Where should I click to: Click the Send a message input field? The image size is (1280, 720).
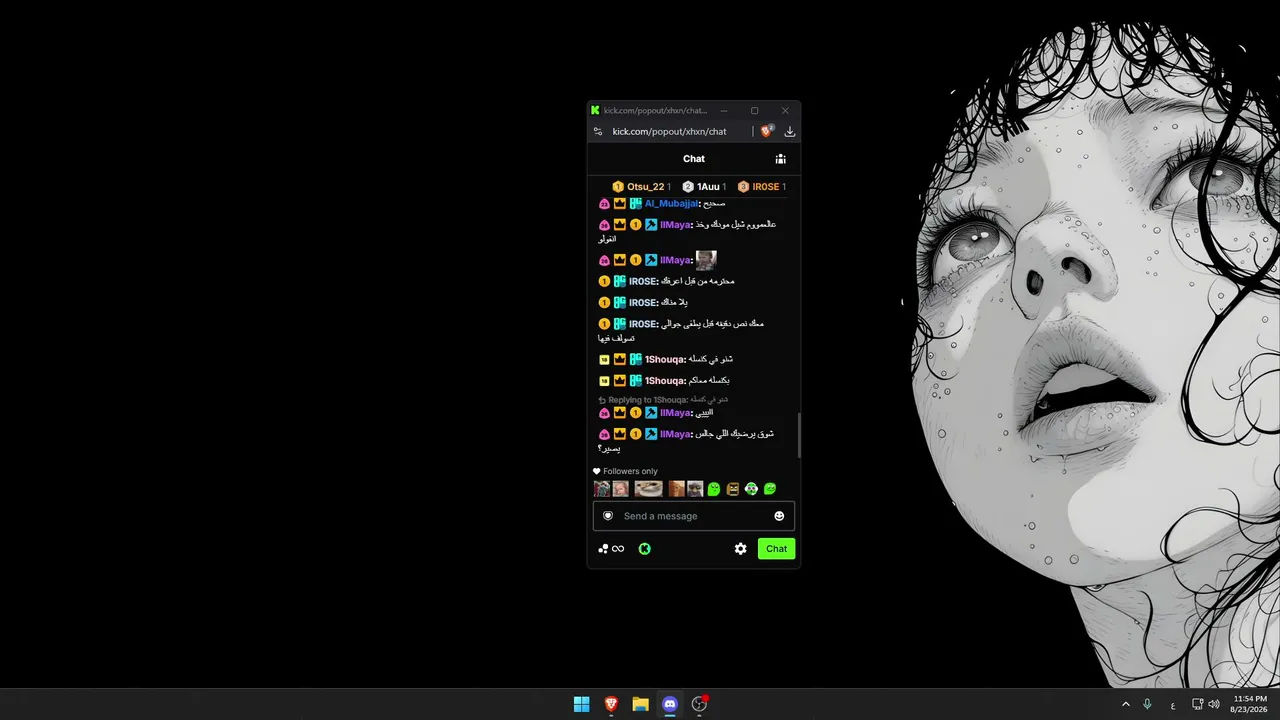pos(694,516)
